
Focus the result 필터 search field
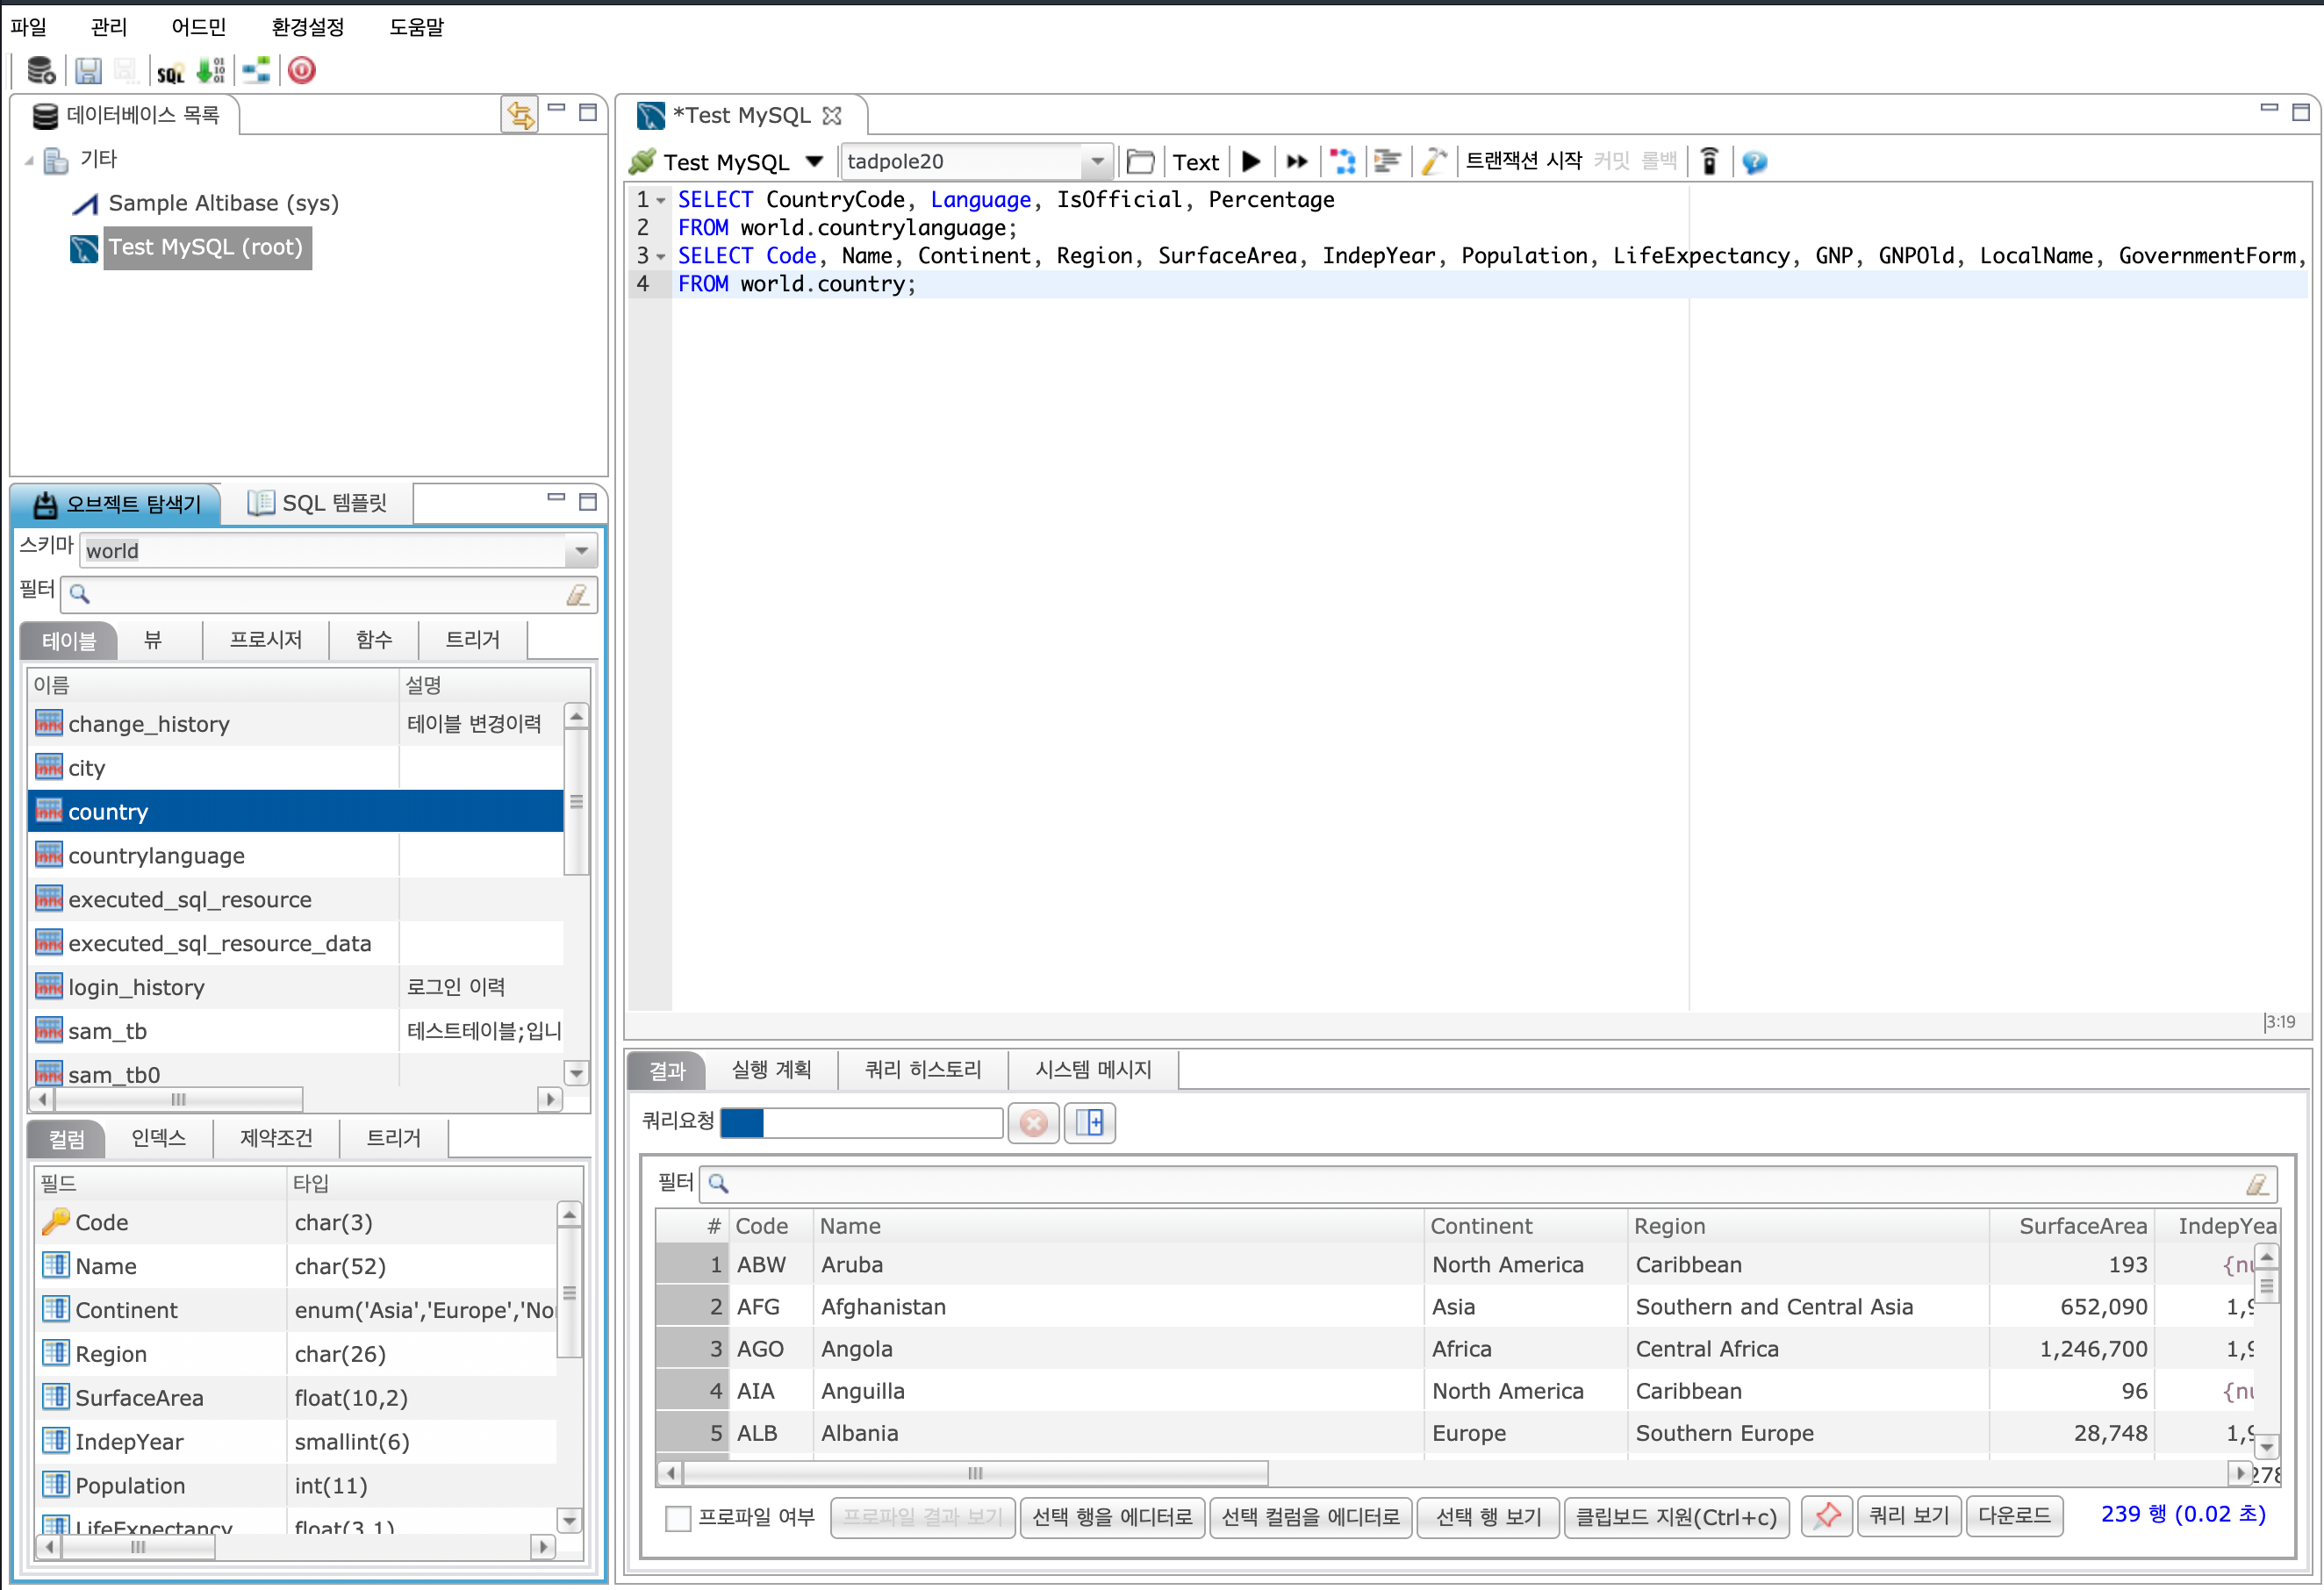point(1488,1183)
